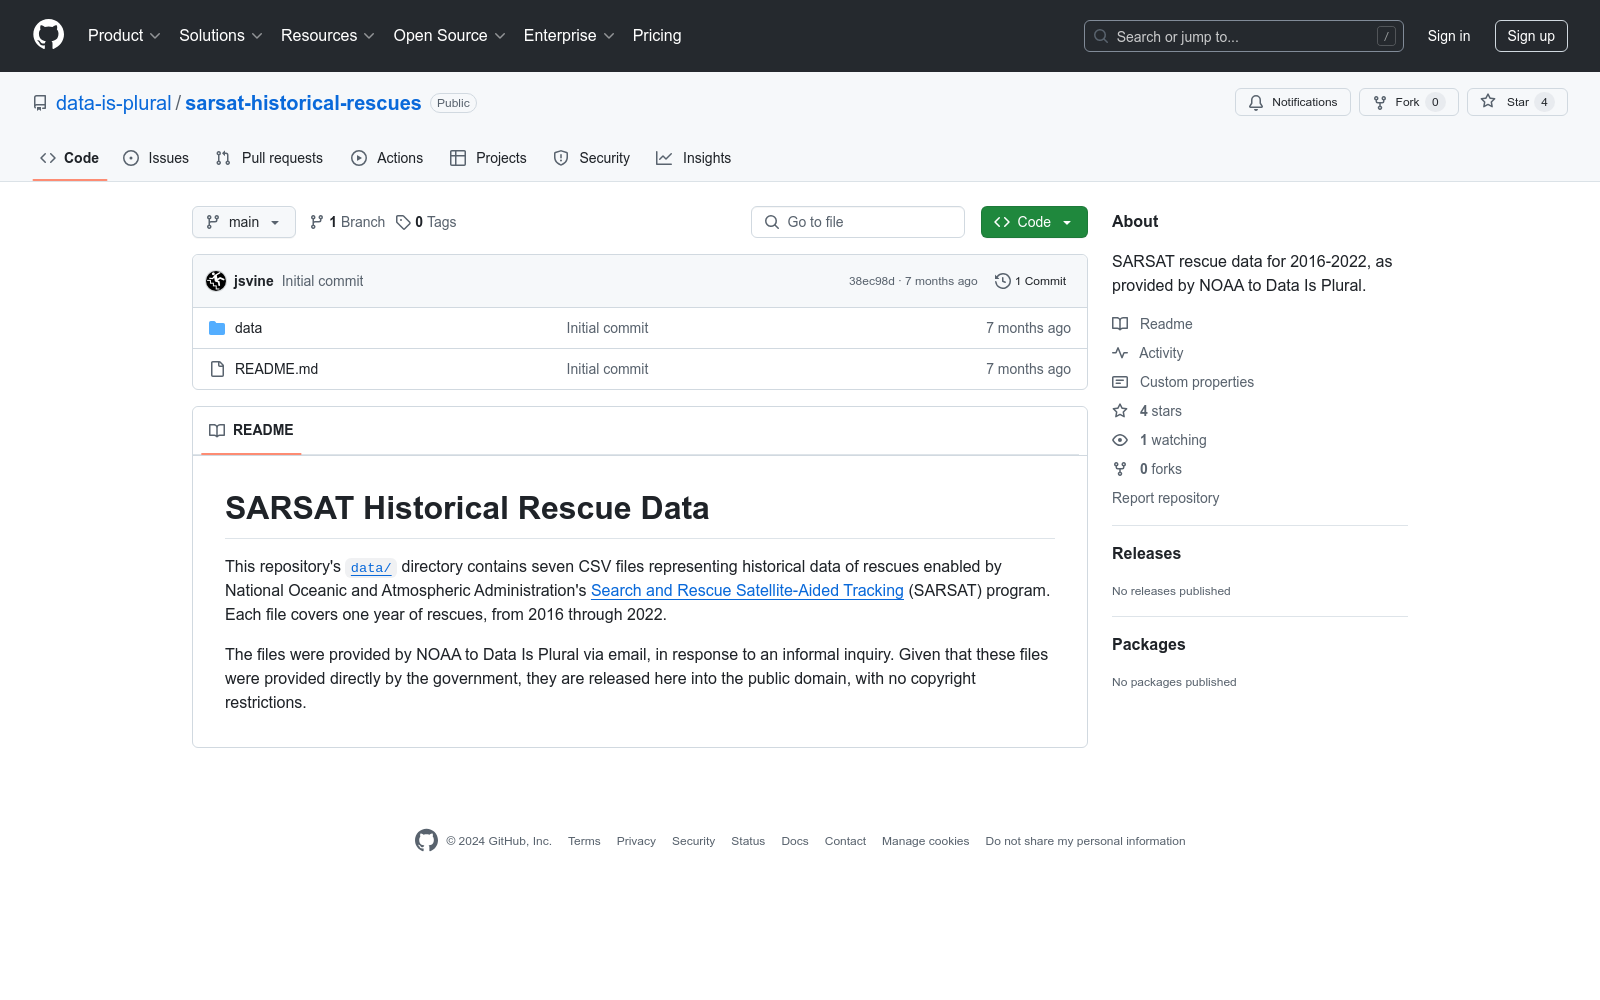This screenshot has width=1600, height=1000.
Task: Click the repository icon beside data-is-plural
Action: click(40, 103)
